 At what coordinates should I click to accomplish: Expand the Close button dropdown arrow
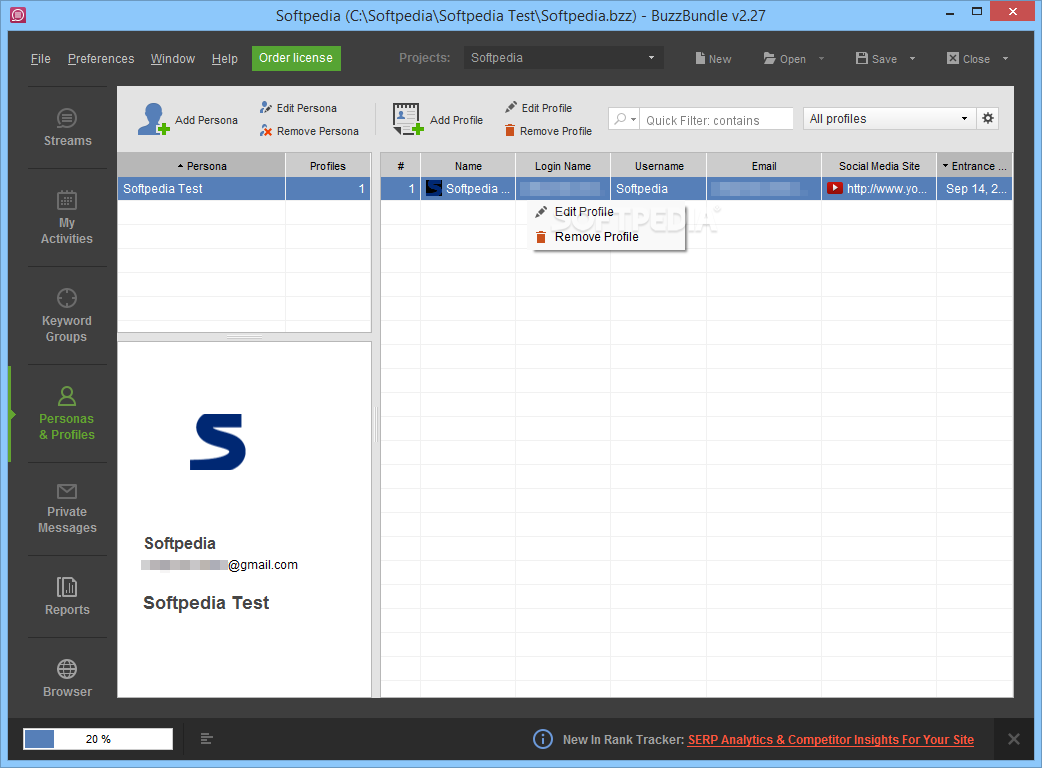(x=1005, y=58)
